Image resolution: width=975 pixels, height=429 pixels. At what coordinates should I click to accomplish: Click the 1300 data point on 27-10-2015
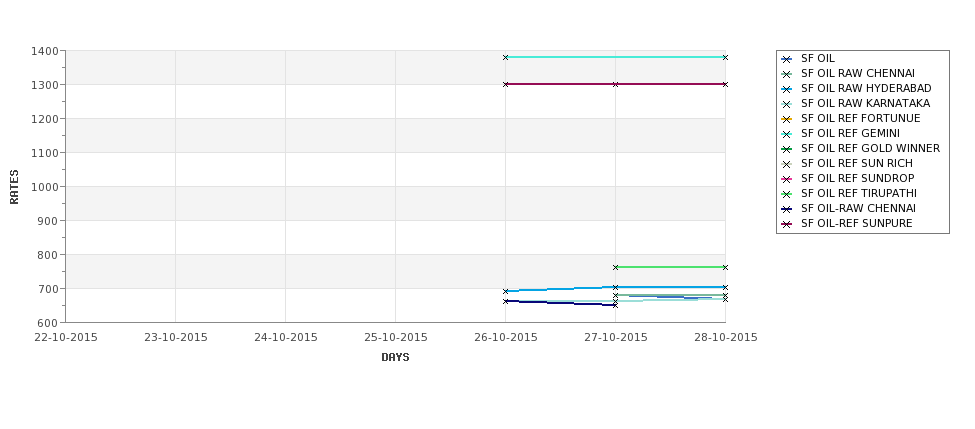click(x=616, y=84)
